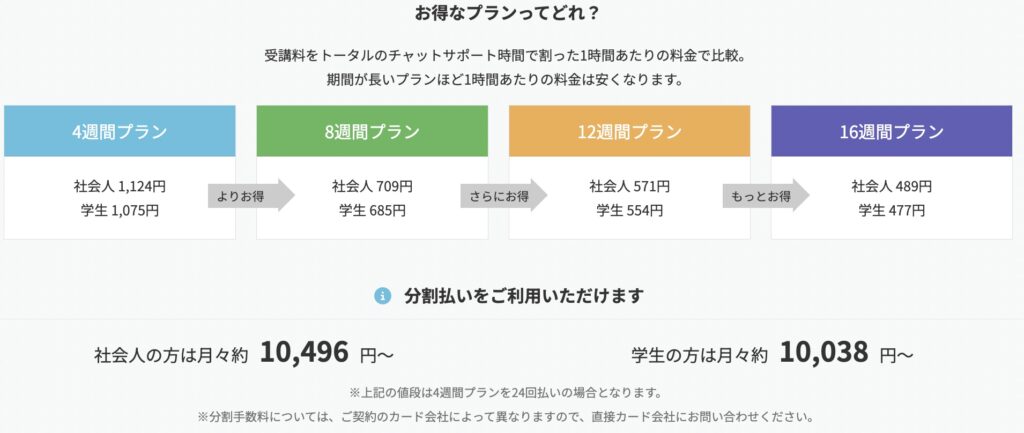Click the 分割払いをご利用いただけます heading text
The height and width of the screenshot is (433, 1024).
coord(524,296)
